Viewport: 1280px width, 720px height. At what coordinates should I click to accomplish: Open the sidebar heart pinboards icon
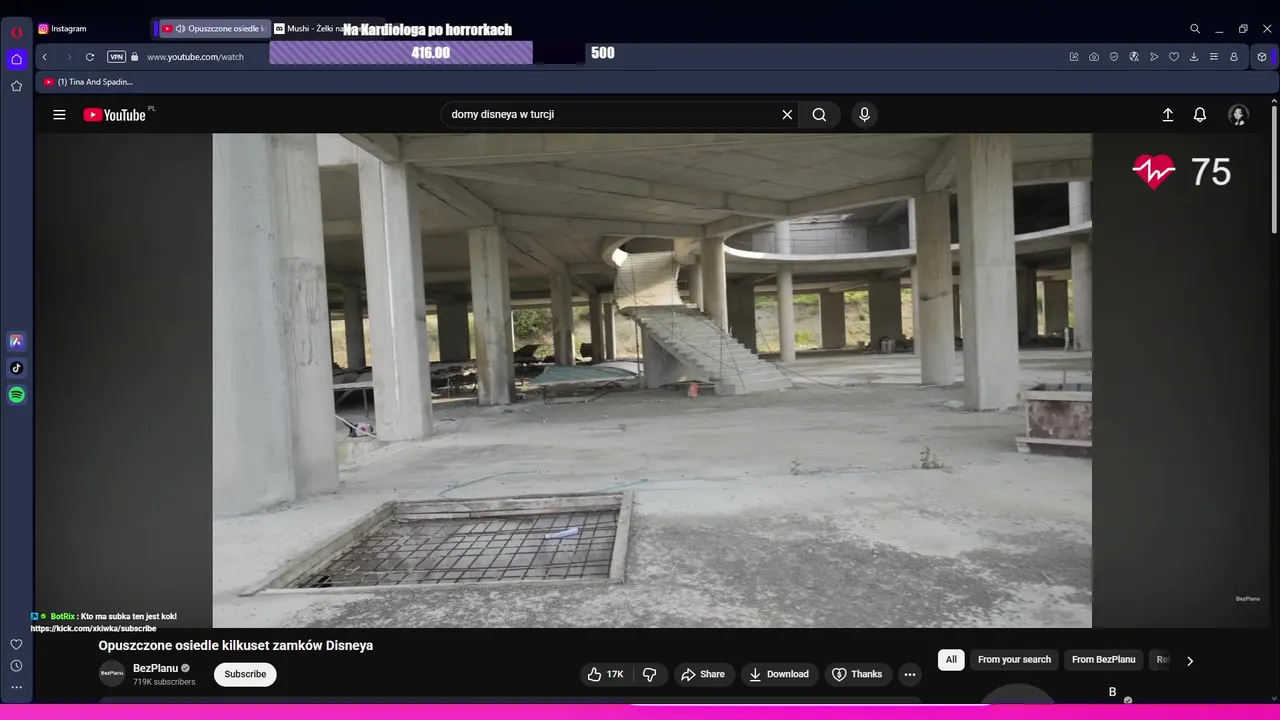coord(16,644)
